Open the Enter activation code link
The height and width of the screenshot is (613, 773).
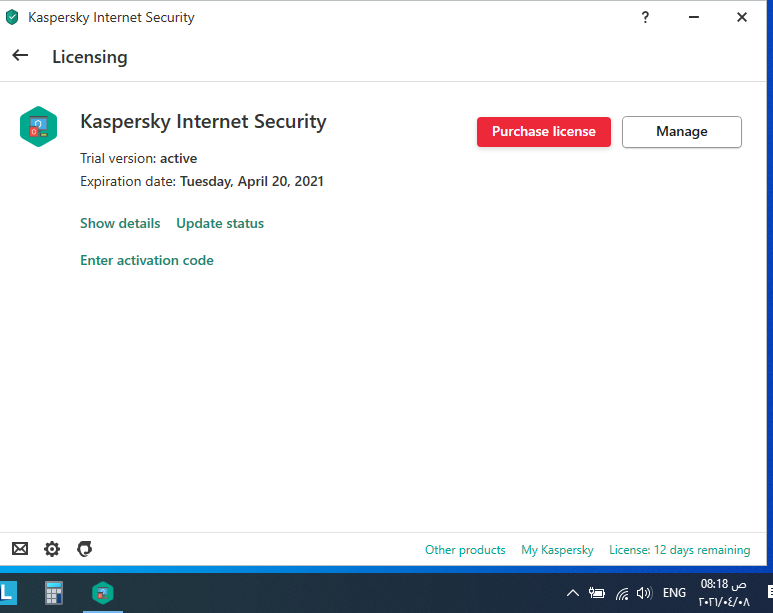coord(147,260)
